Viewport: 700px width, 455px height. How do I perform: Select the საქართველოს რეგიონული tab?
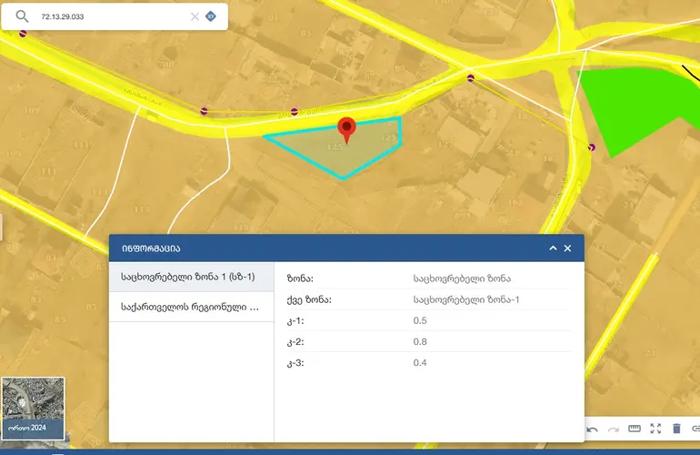[x=191, y=307]
